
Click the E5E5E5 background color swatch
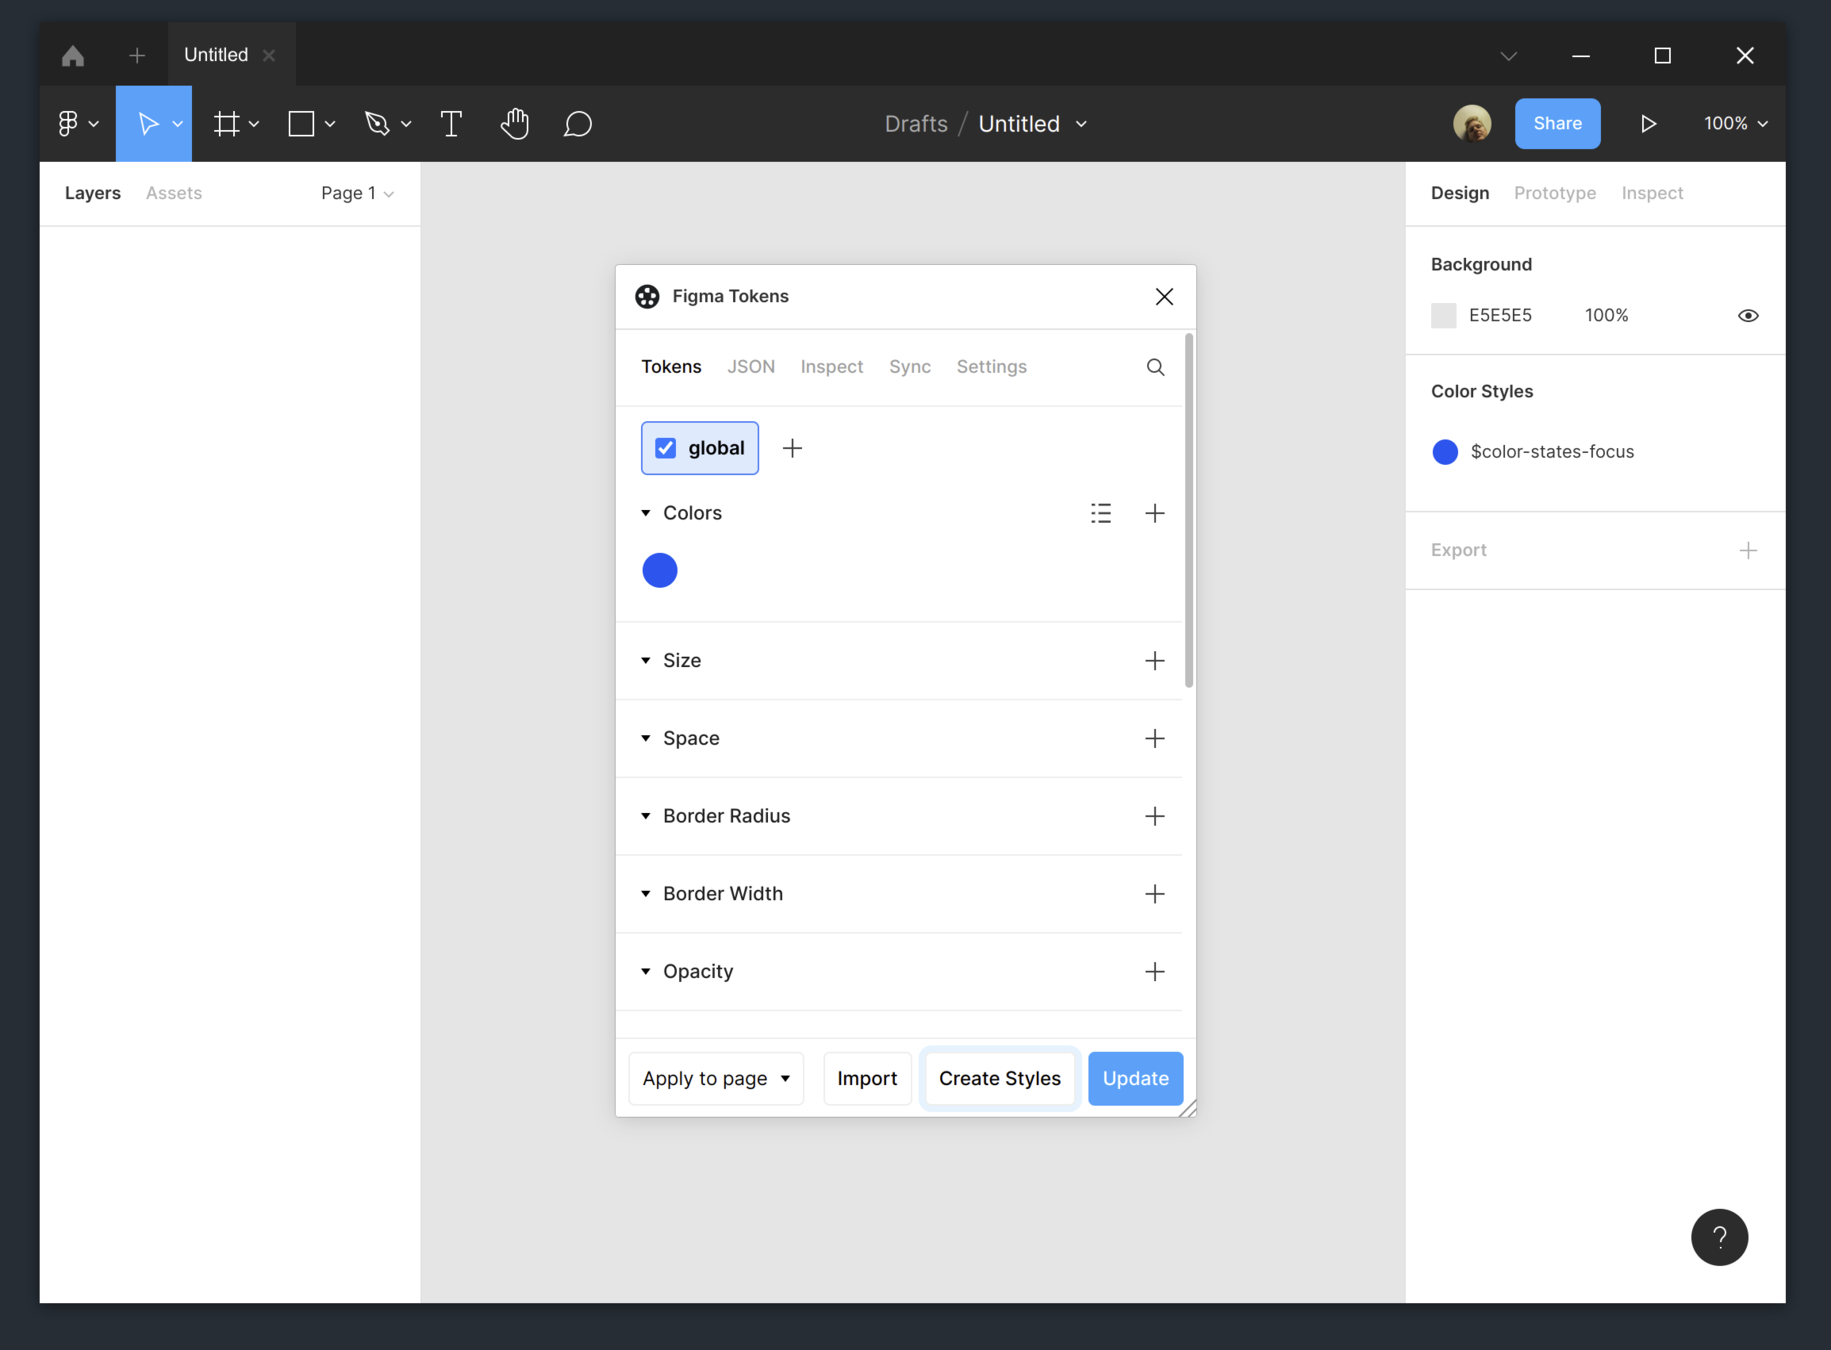pos(1443,315)
